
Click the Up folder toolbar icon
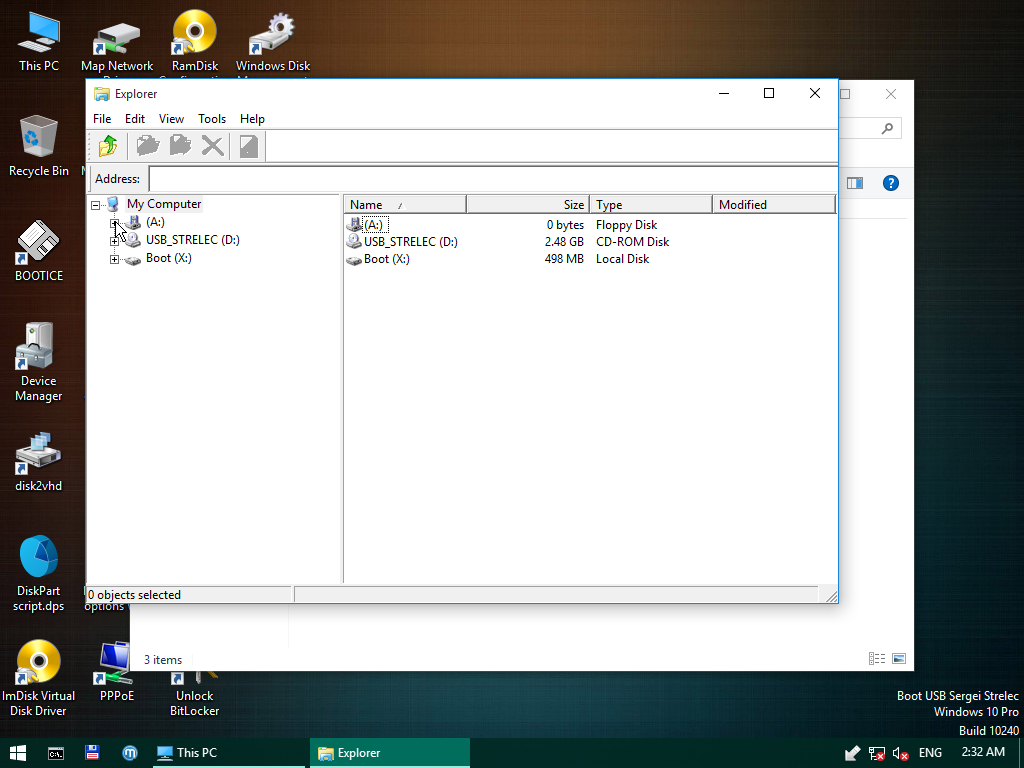pyautogui.click(x=108, y=146)
